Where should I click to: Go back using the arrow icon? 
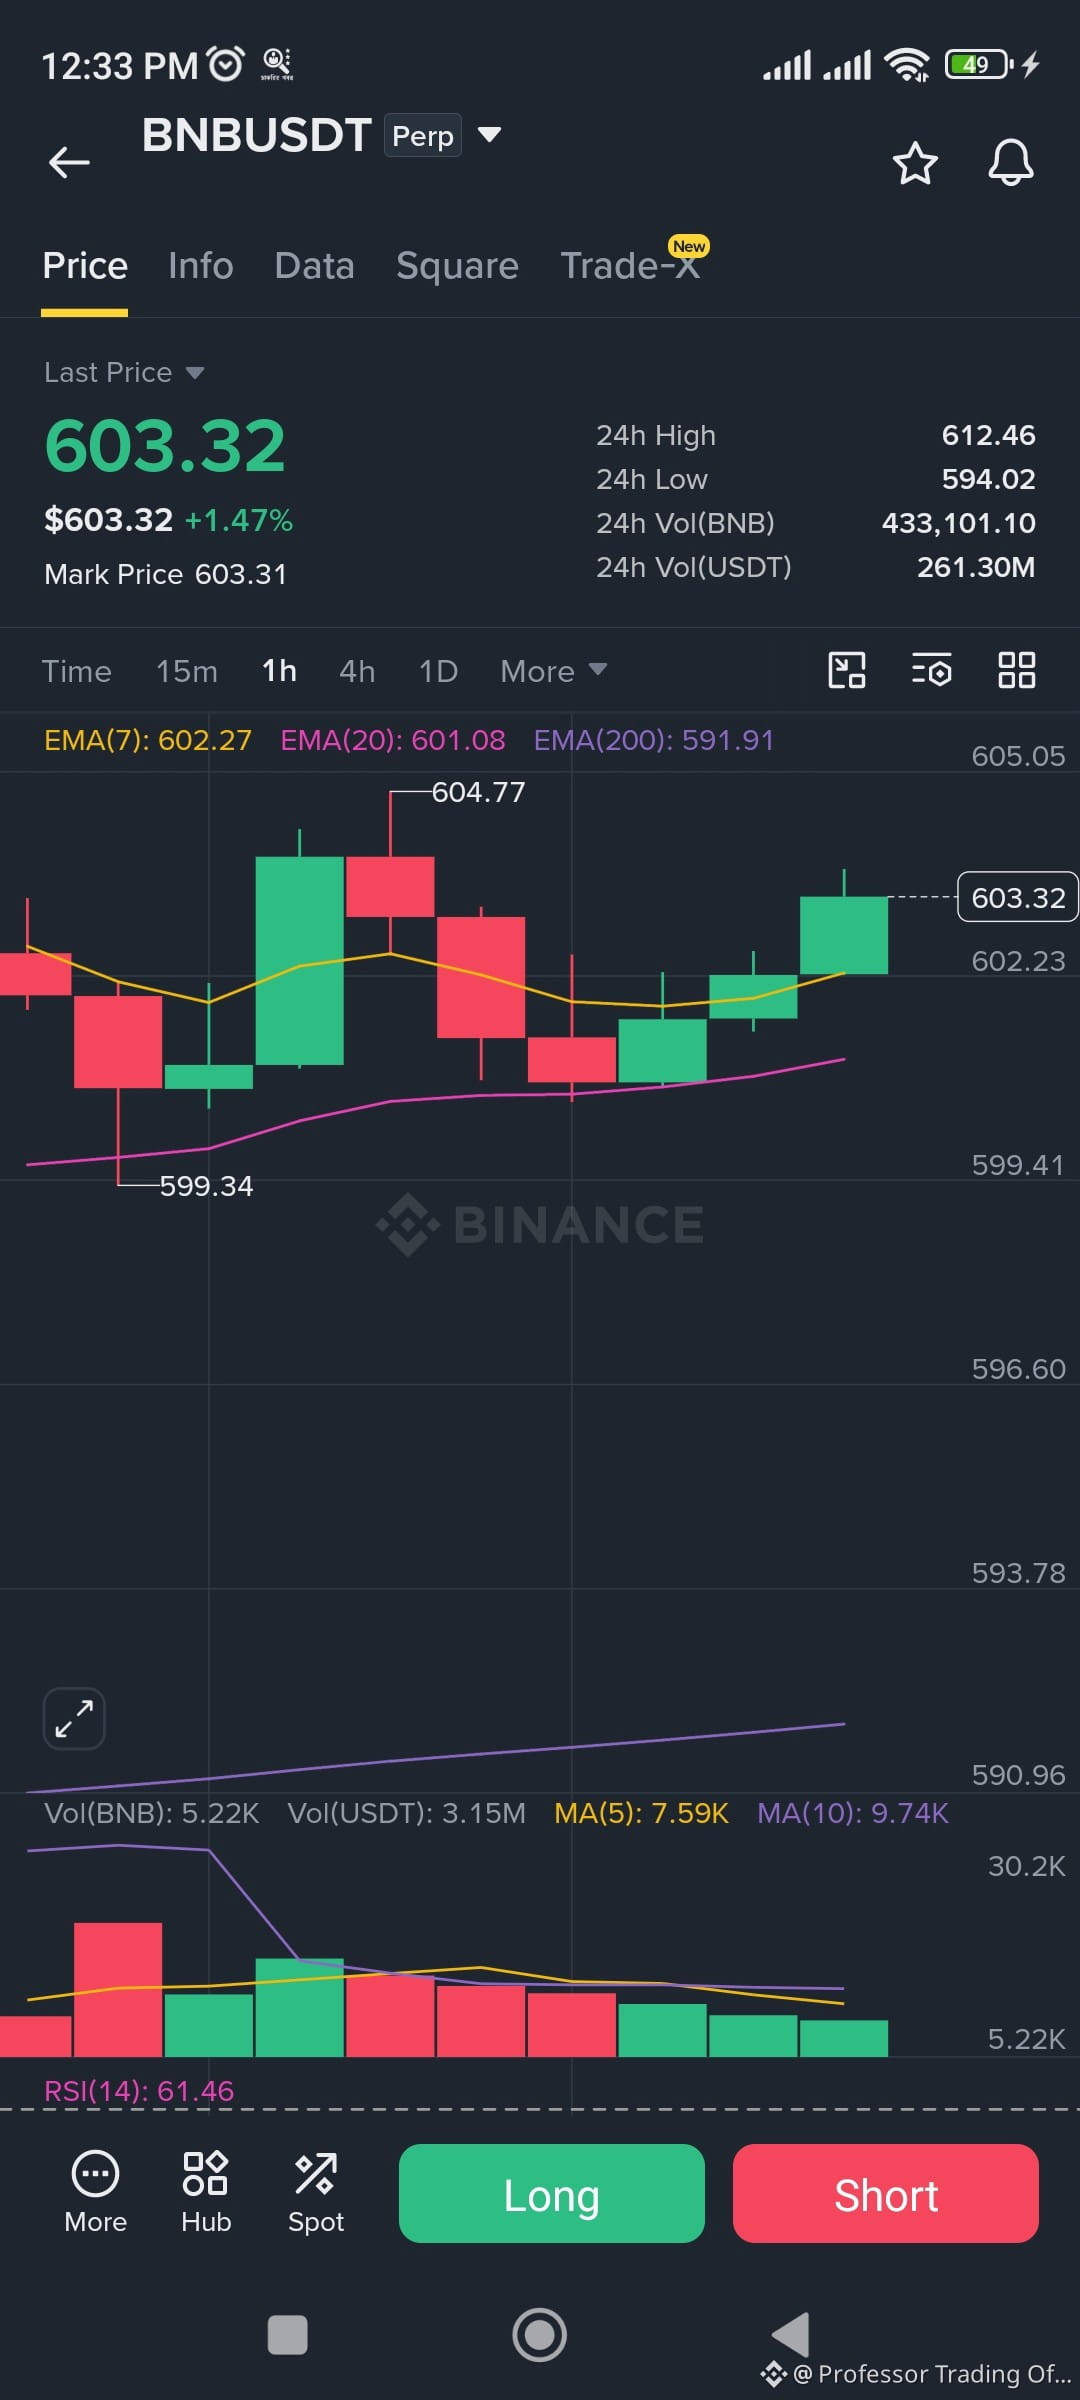69,162
